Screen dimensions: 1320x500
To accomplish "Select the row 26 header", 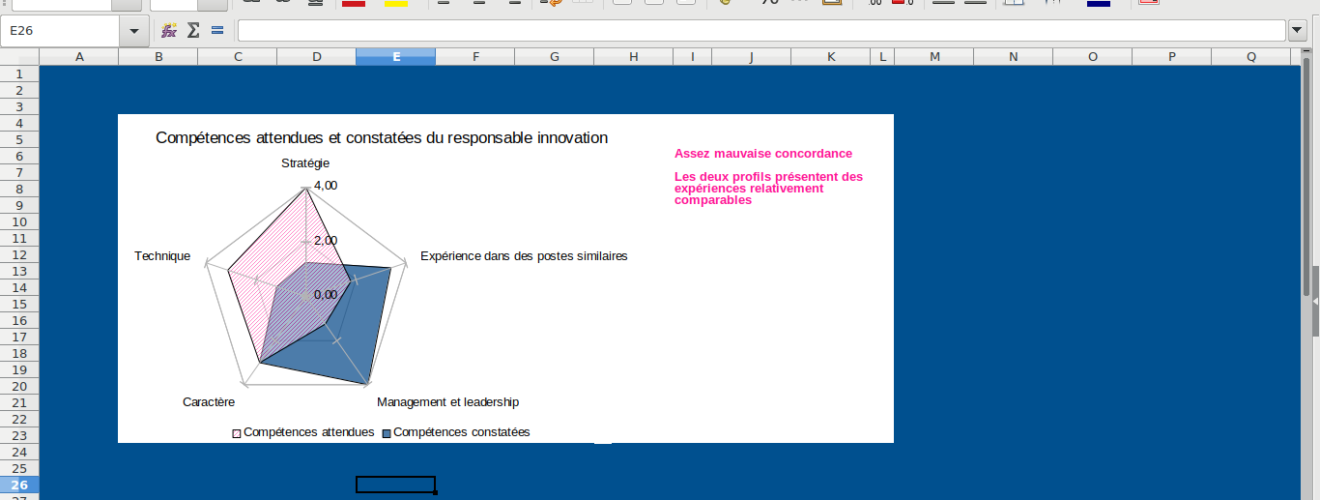I will pos(19,485).
